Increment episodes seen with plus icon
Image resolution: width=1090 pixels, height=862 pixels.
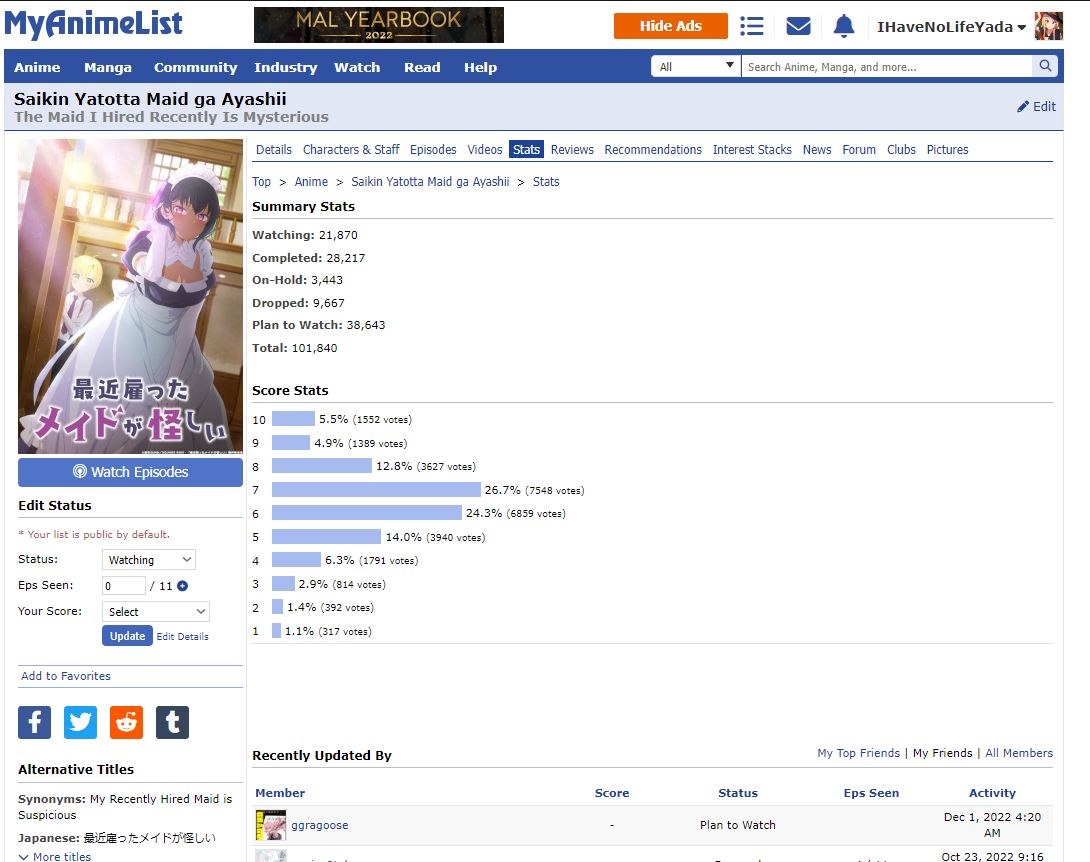click(182, 586)
